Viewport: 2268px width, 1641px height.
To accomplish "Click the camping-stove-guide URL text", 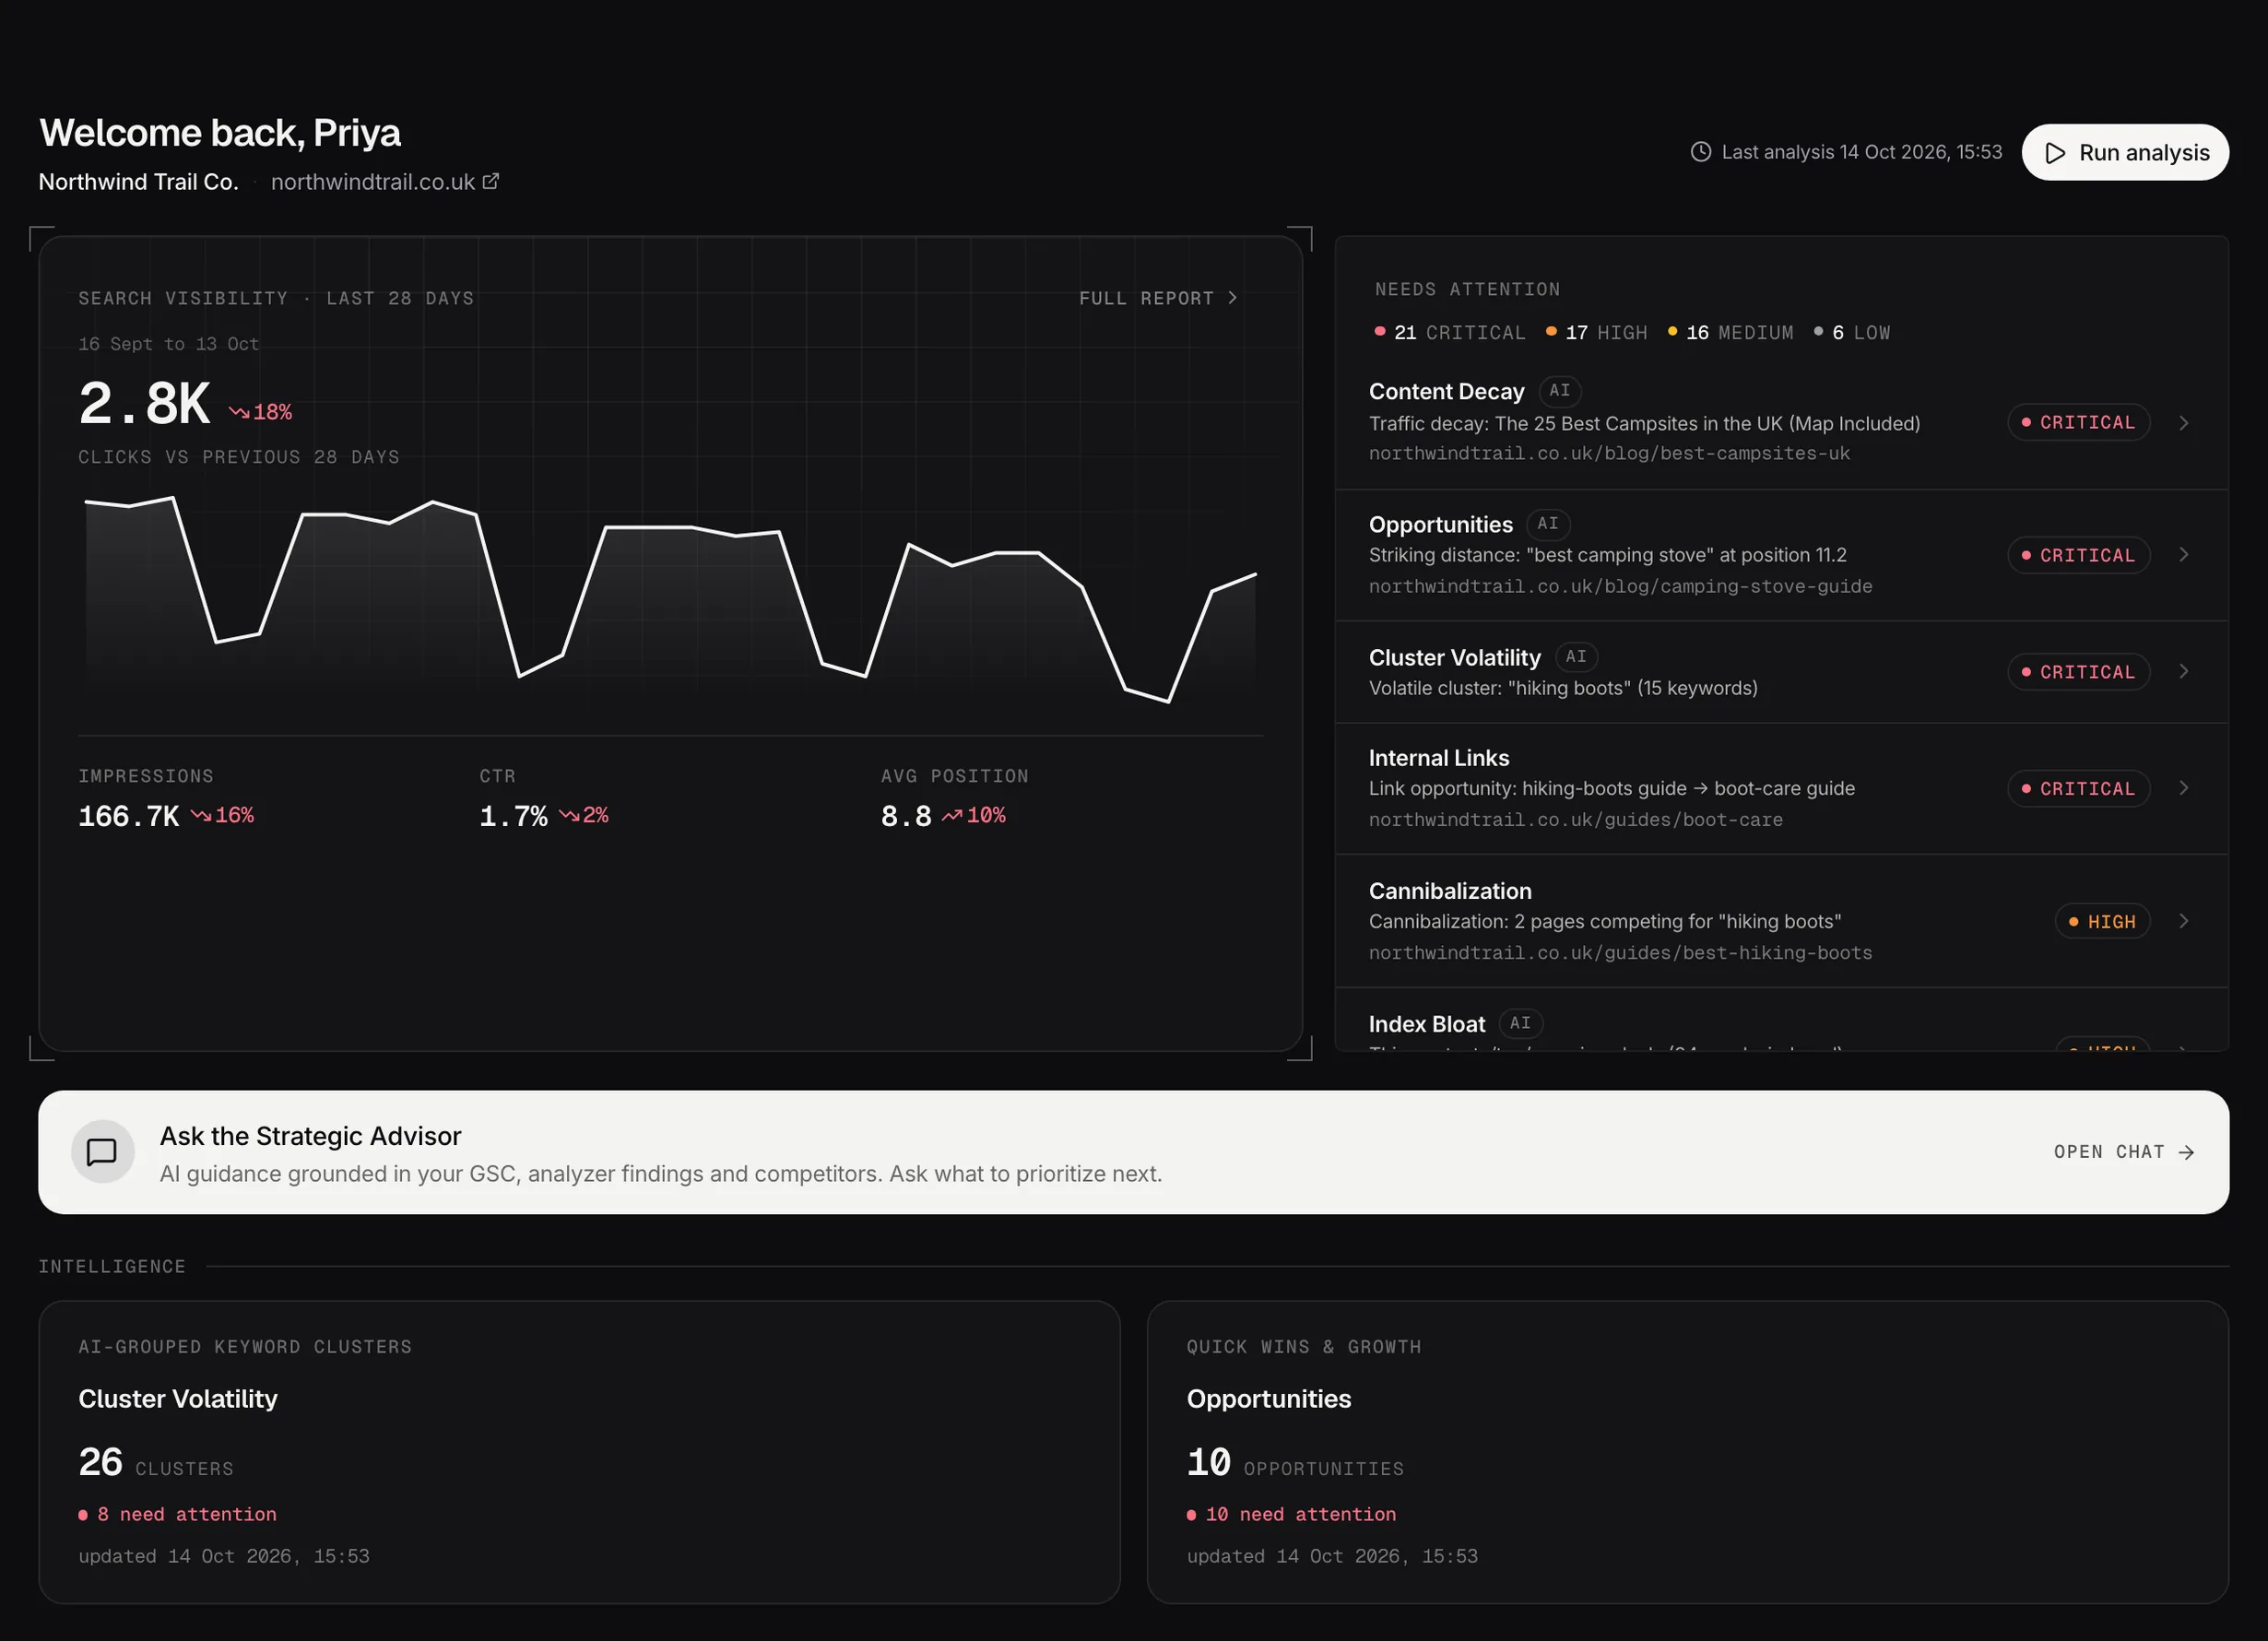I will coord(1620,587).
